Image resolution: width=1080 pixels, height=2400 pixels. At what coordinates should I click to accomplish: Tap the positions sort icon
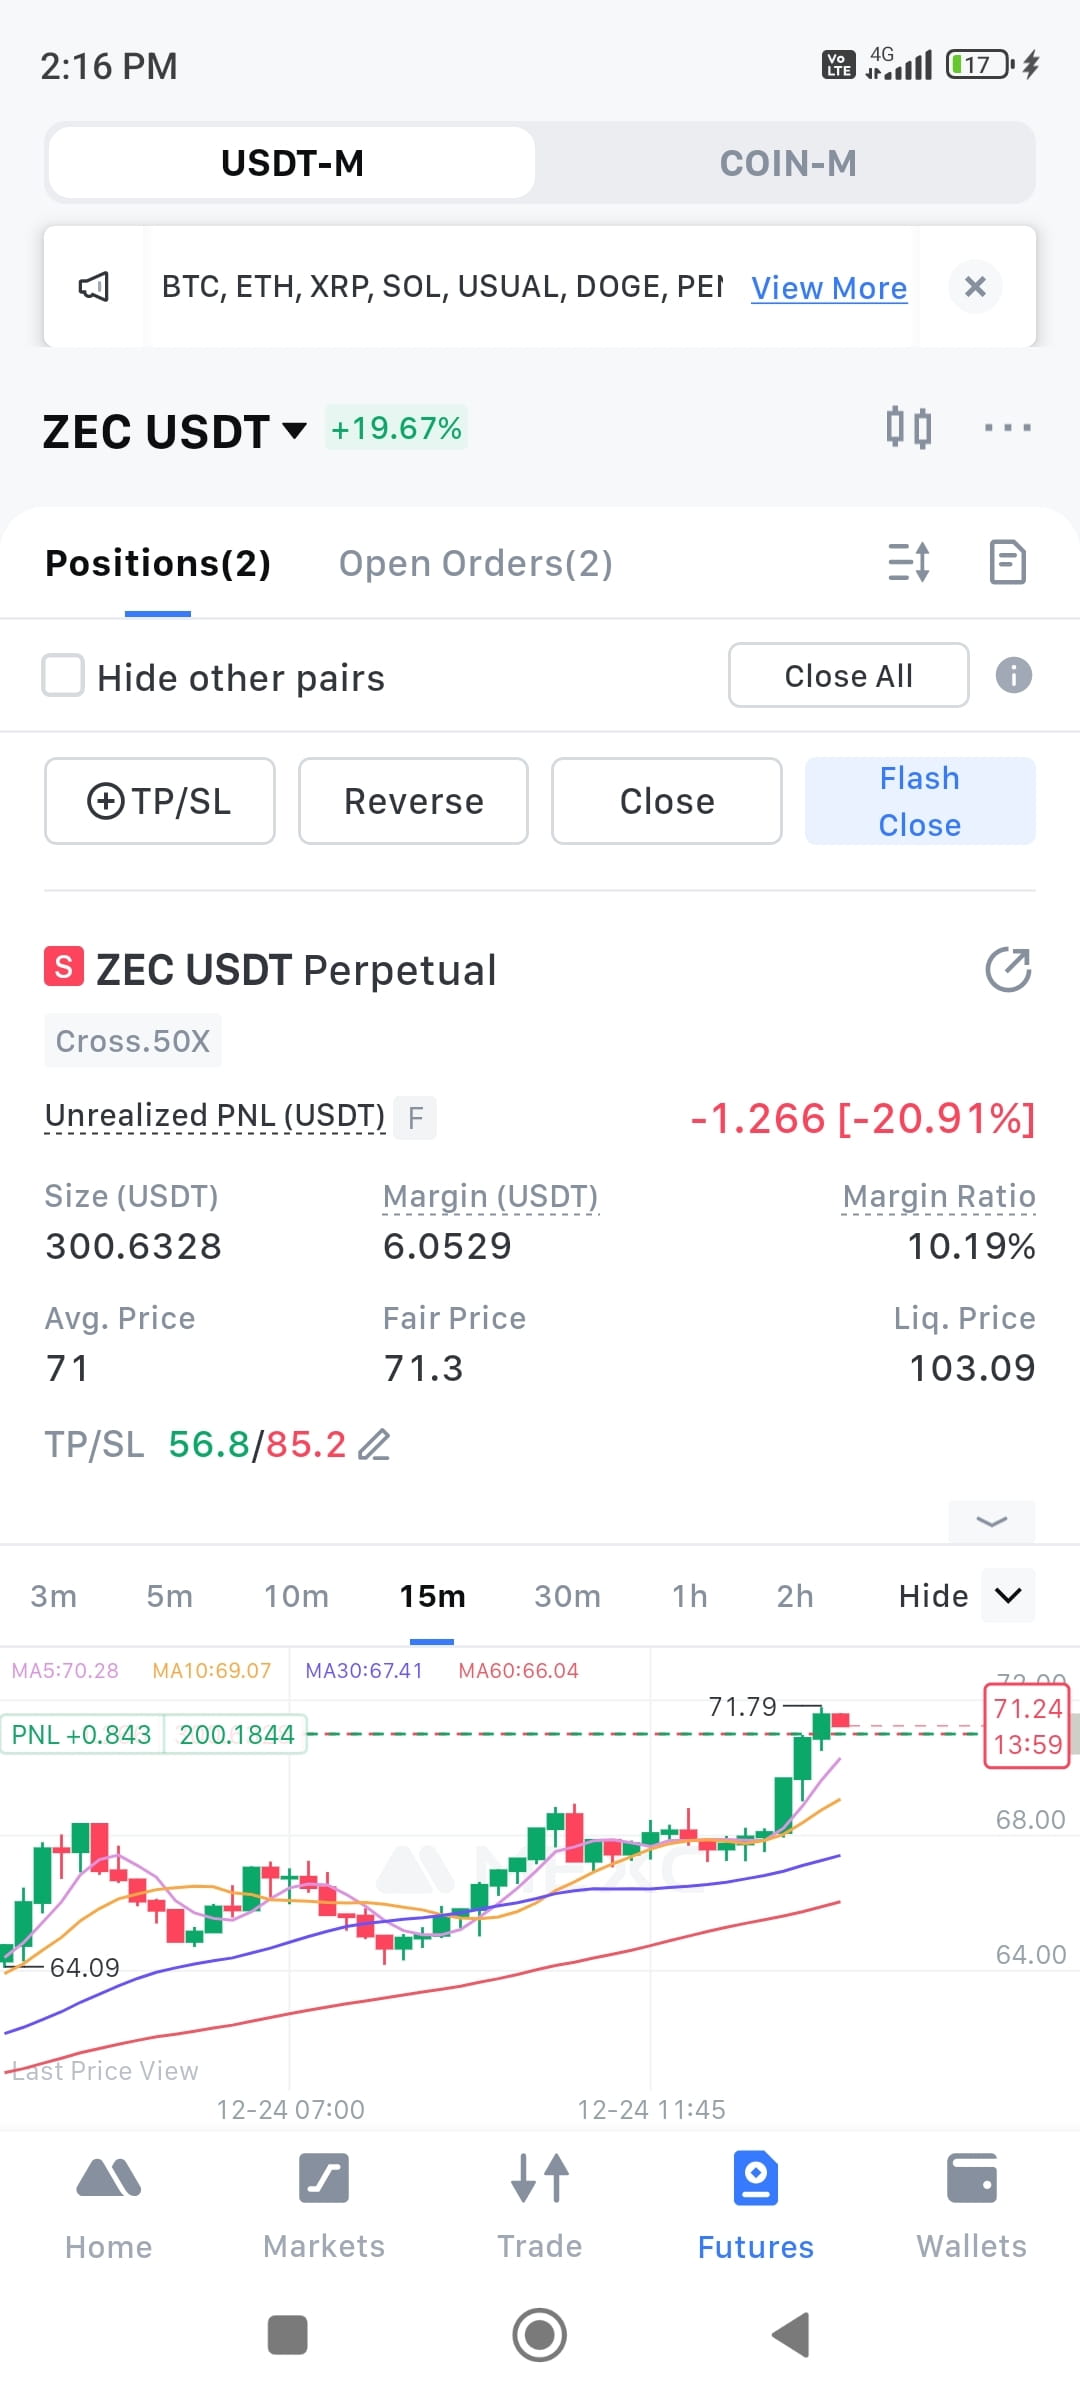pos(909,562)
